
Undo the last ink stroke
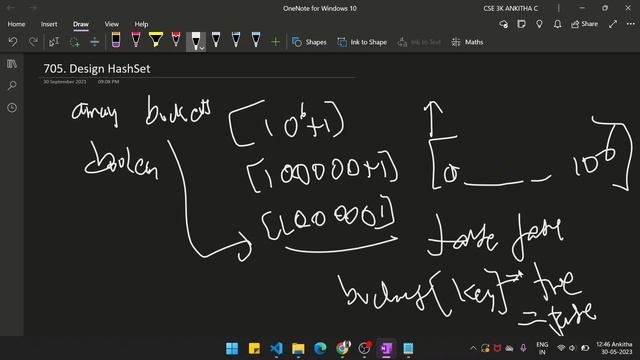(13, 42)
